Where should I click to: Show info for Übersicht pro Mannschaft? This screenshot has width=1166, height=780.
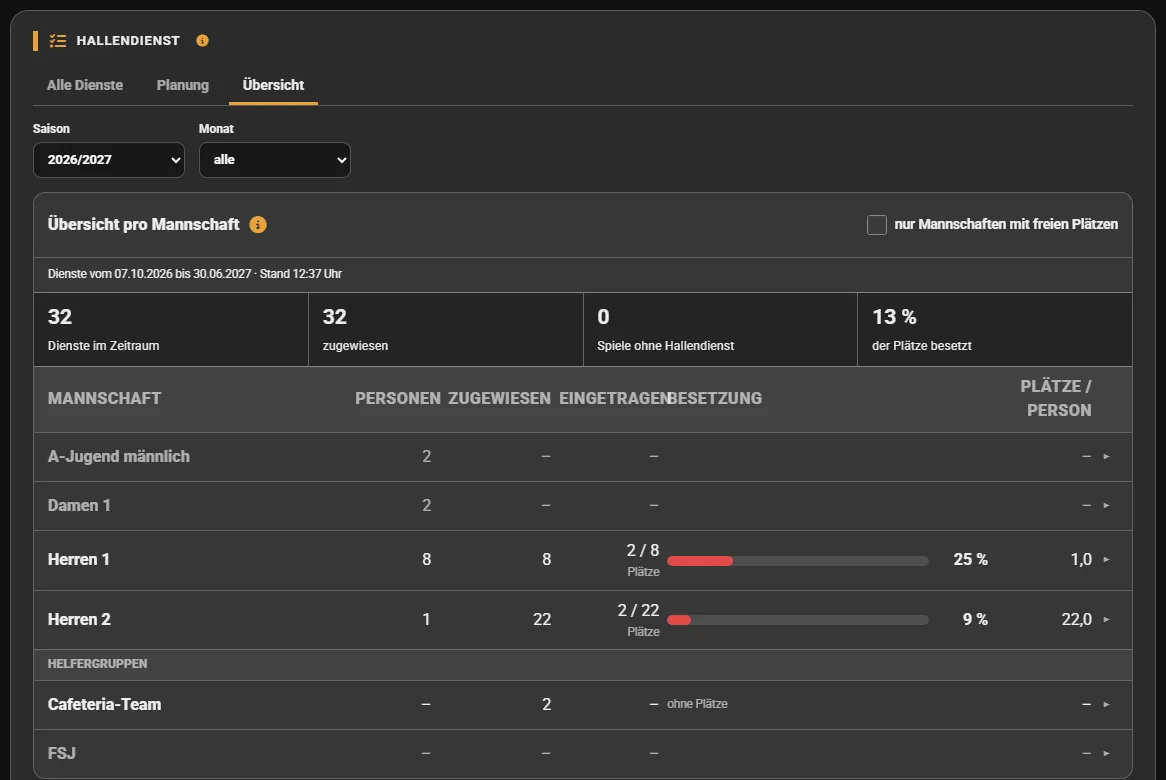pos(258,225)
